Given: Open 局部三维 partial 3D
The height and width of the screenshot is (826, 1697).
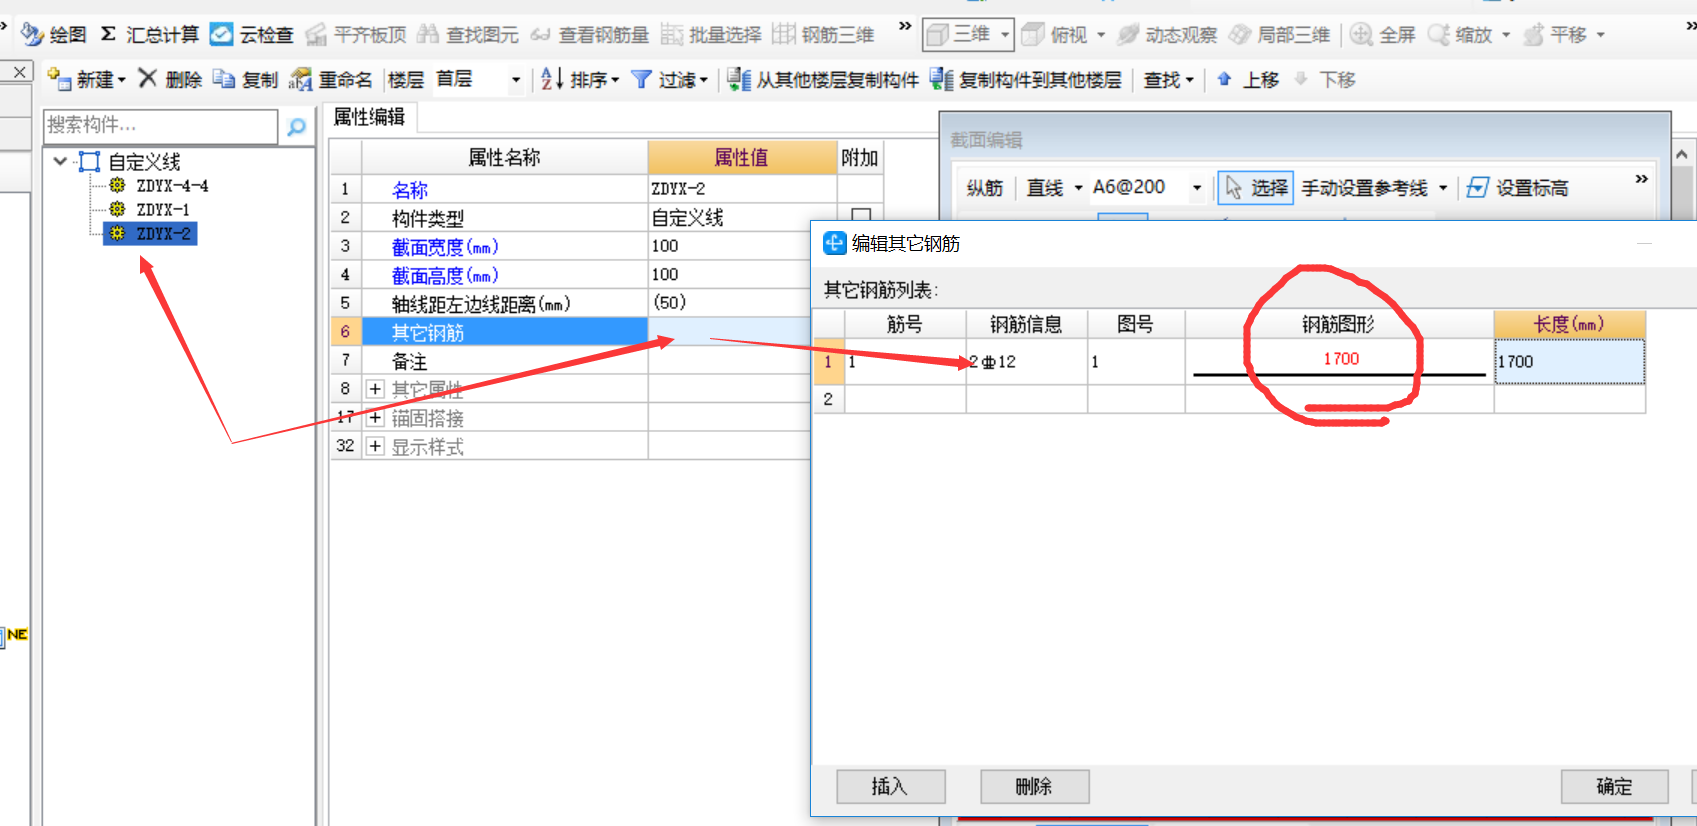Looking at the screenshot, I should point(1279,35).
